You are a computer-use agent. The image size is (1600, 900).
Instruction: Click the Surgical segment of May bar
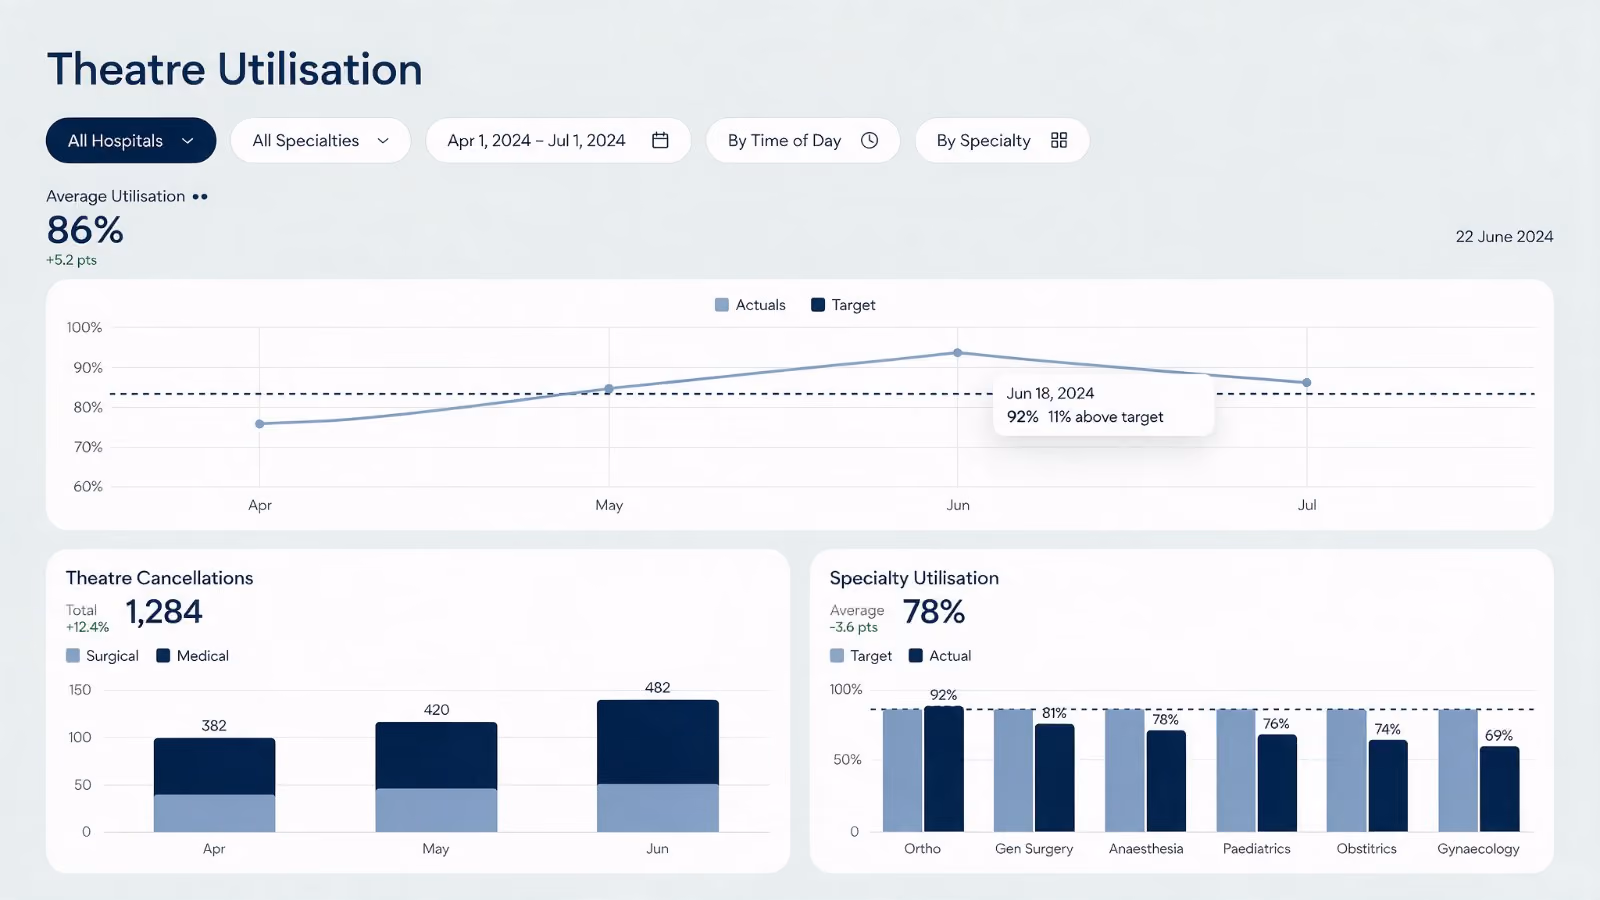(x=436, y=810)
